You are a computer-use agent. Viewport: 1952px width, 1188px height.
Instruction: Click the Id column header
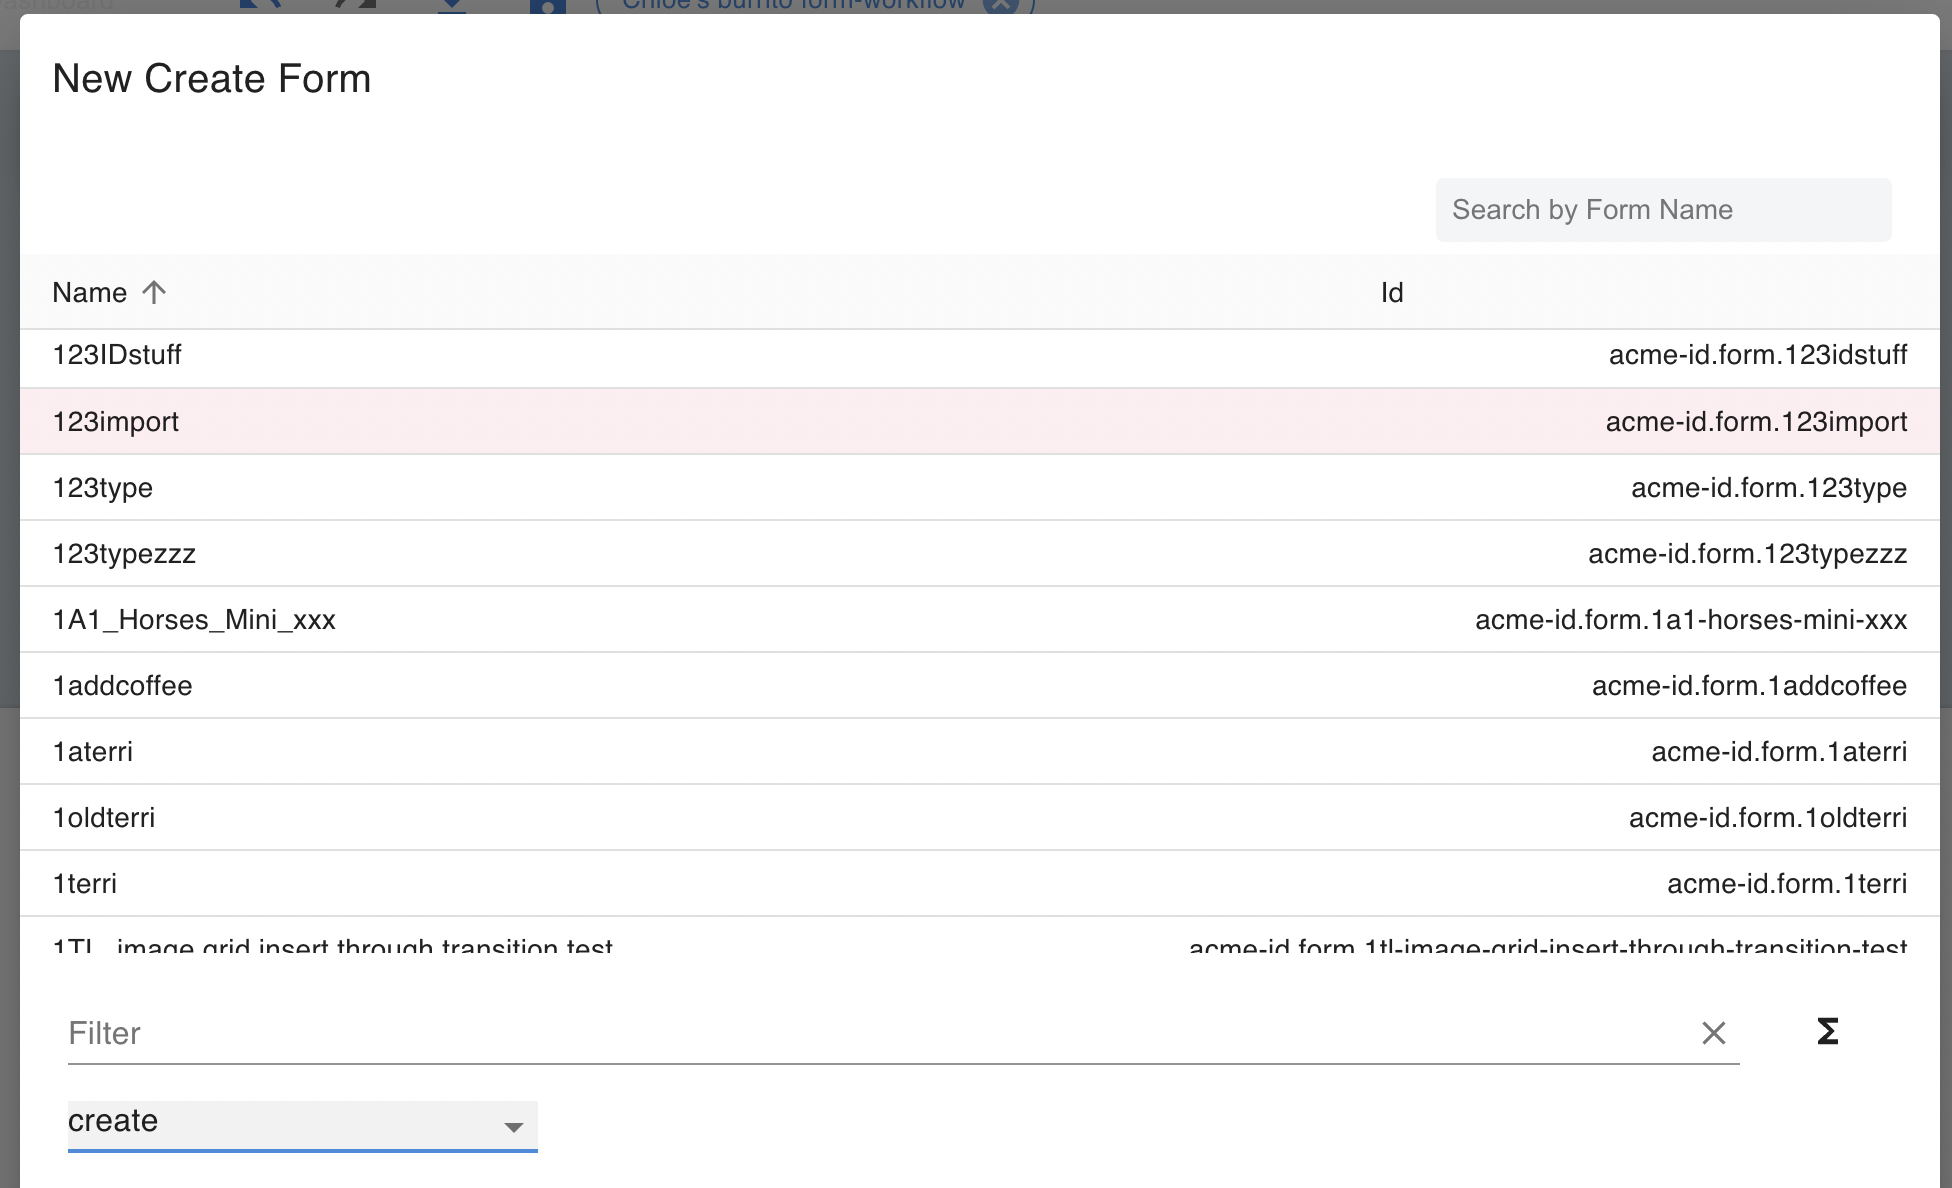point(1391,292)
